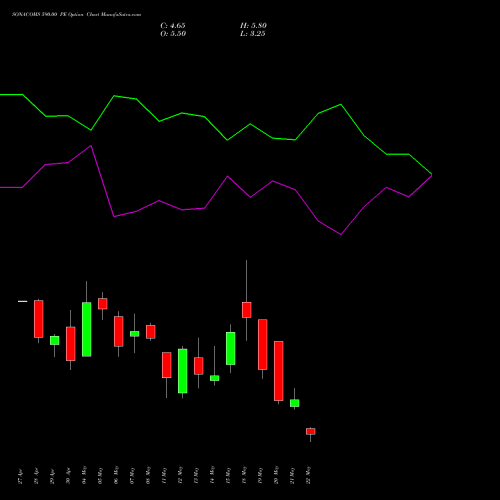This screenshot has height=500, width=500.
Task: Click the '13 May' date label
Action: tap(197, 475)
